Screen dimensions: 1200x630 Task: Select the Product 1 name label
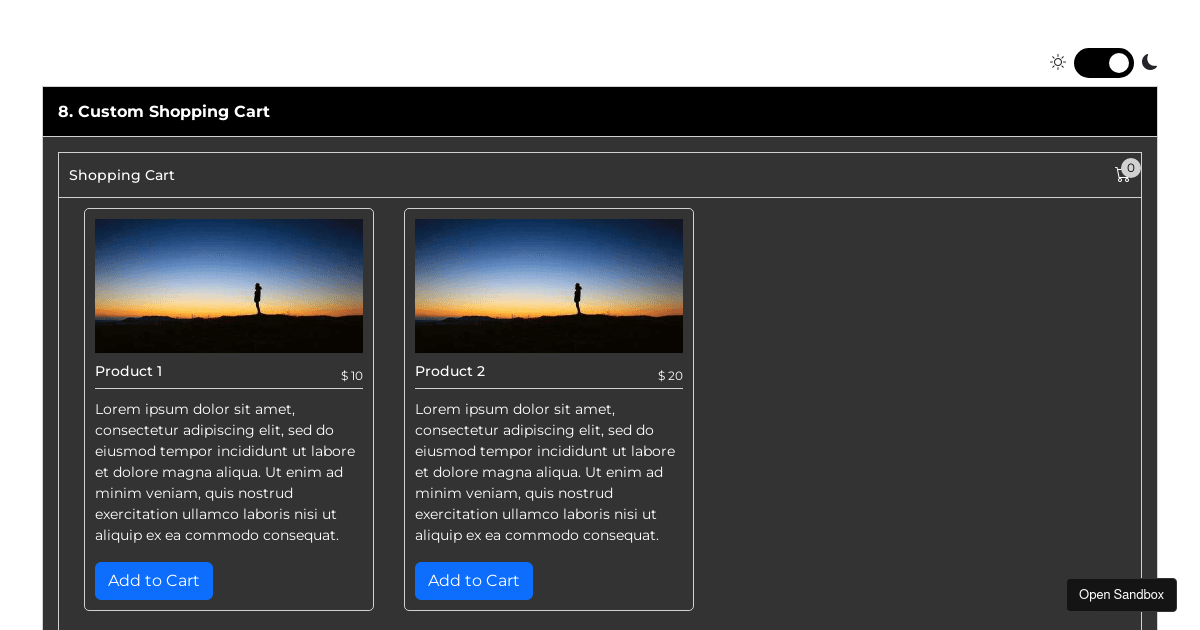(x=129, y=371)
